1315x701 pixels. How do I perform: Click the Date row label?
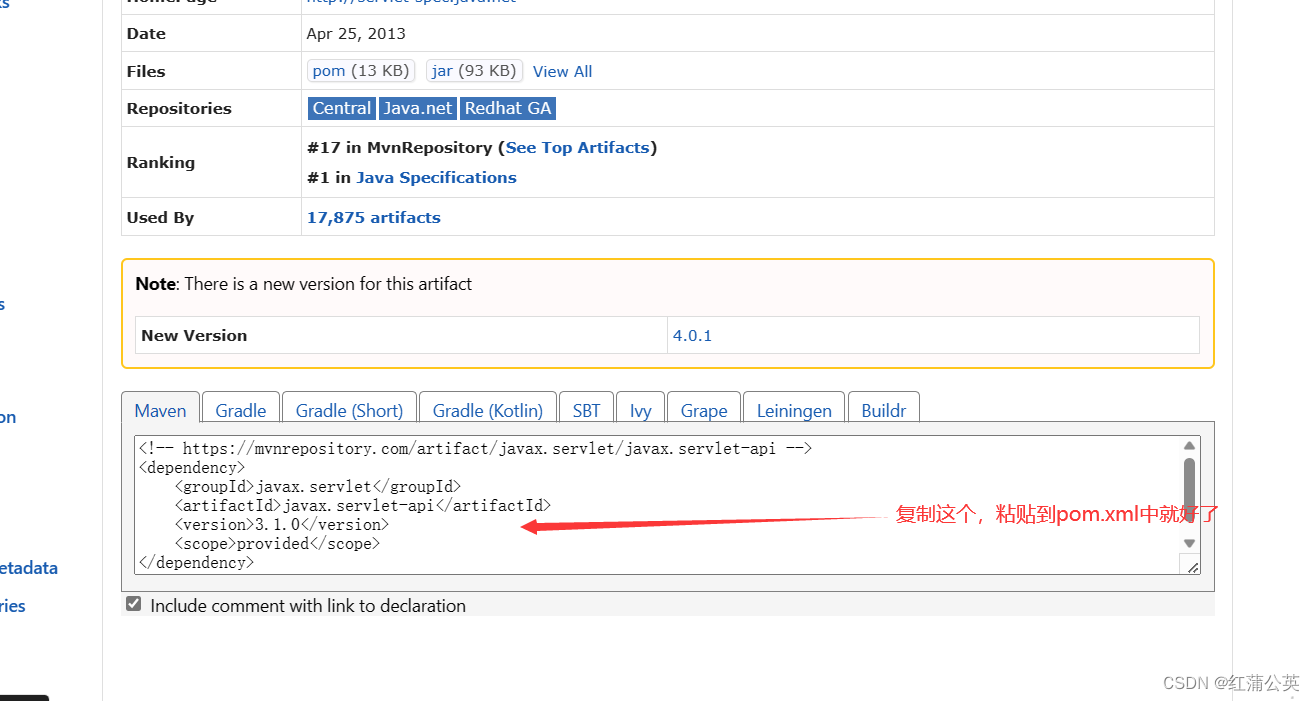point(146,34)
